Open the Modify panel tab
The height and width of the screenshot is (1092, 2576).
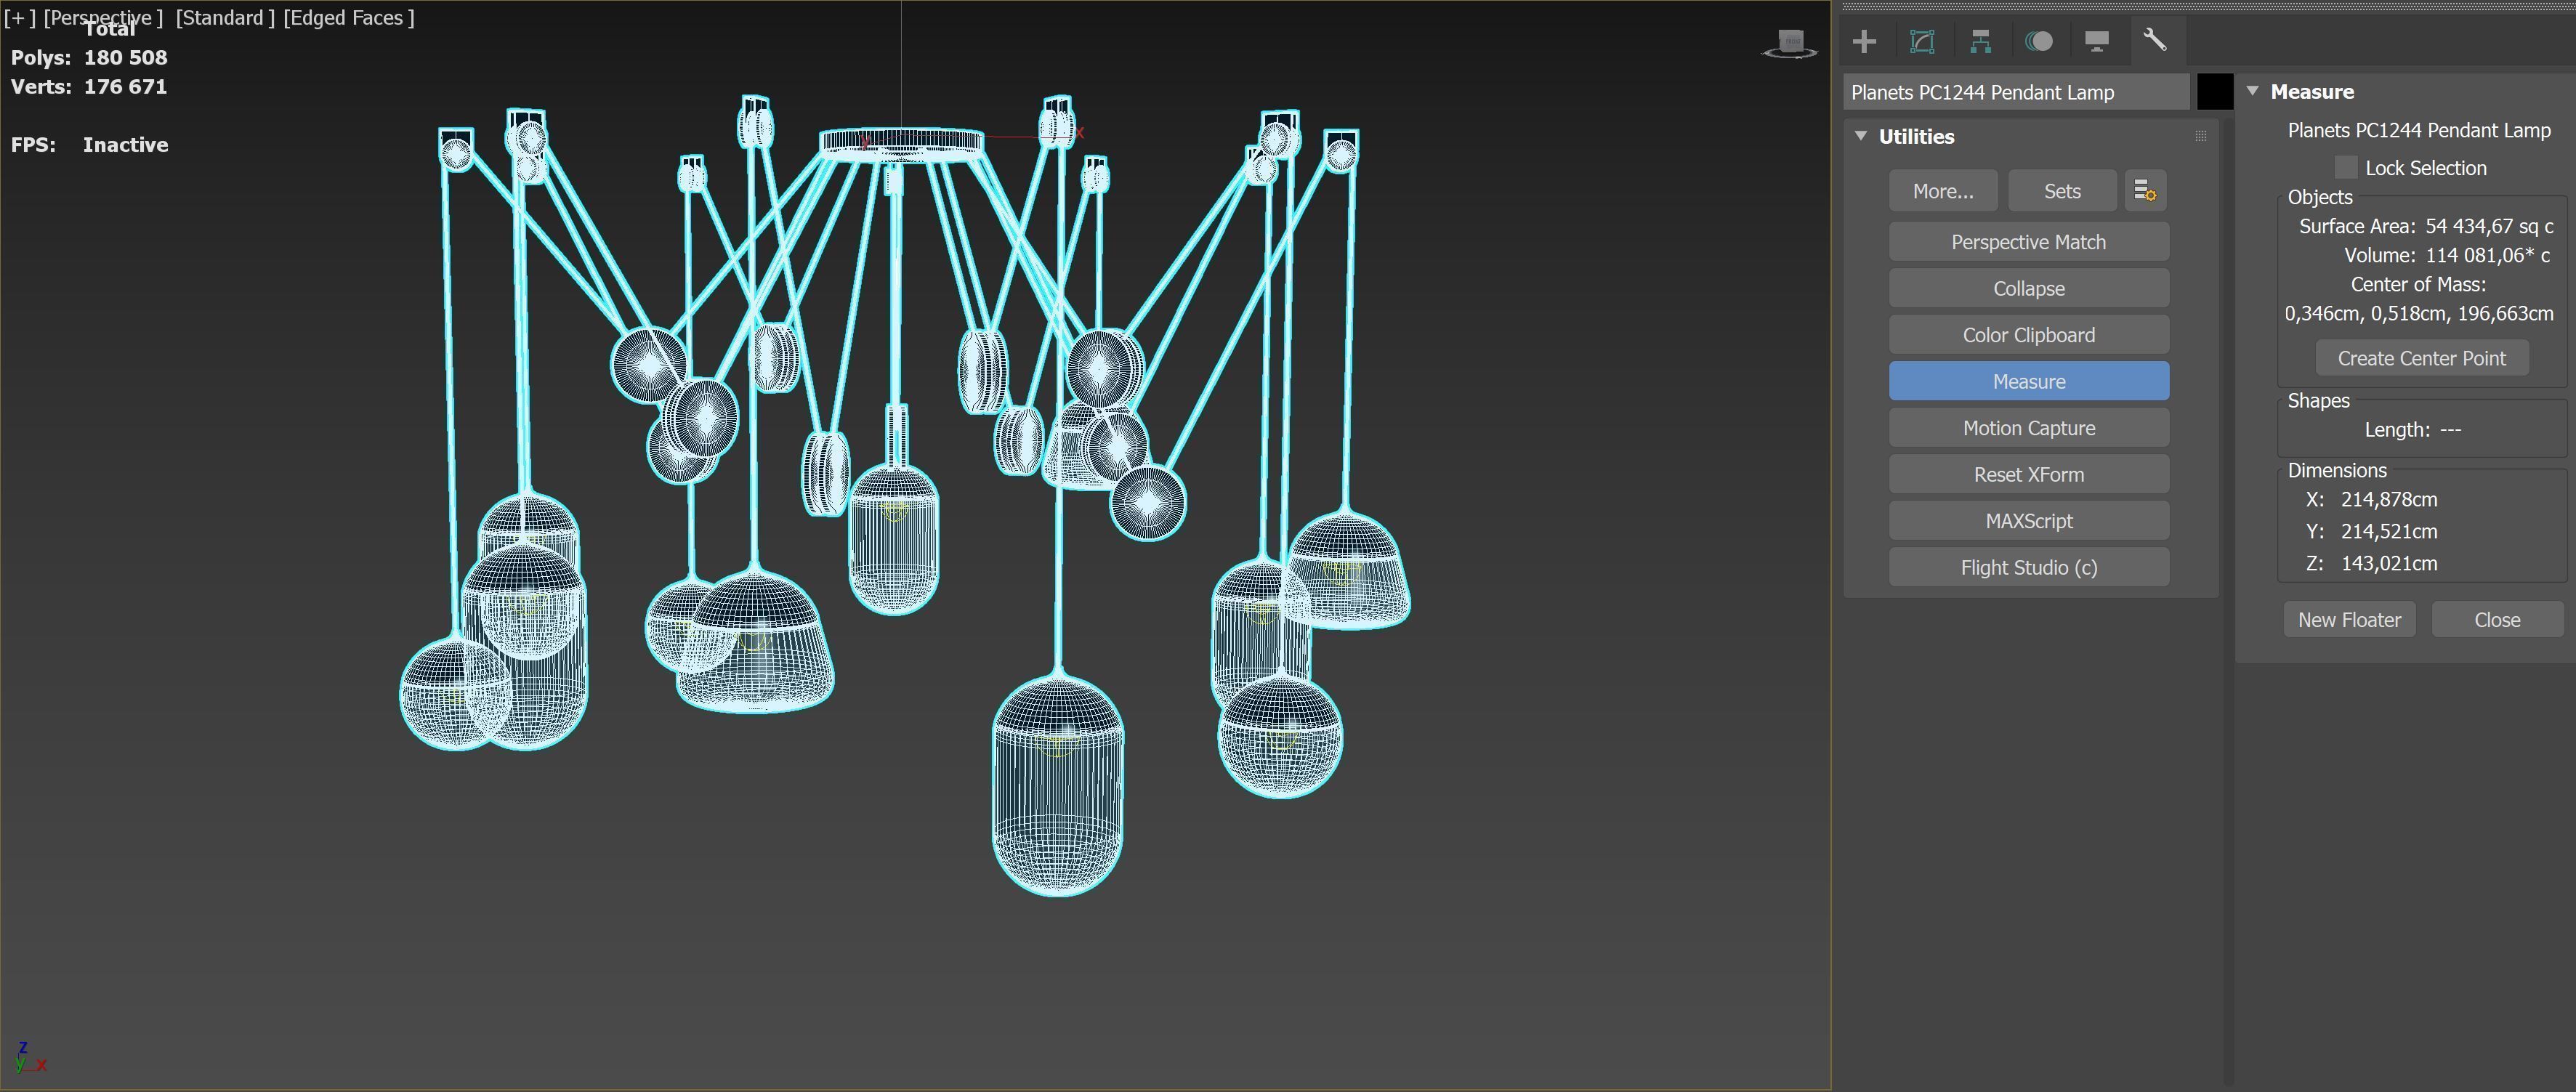pyautogui.click(x=1922, y=41)
